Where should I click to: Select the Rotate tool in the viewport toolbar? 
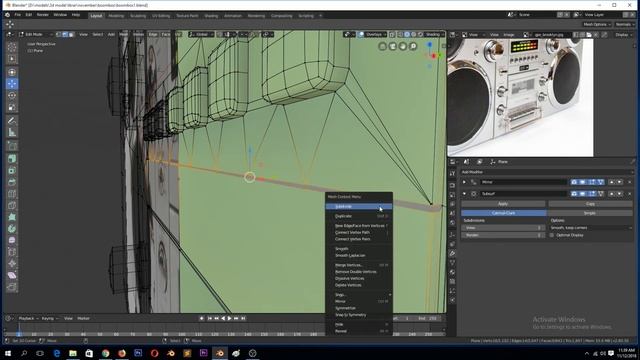point(12,96)
